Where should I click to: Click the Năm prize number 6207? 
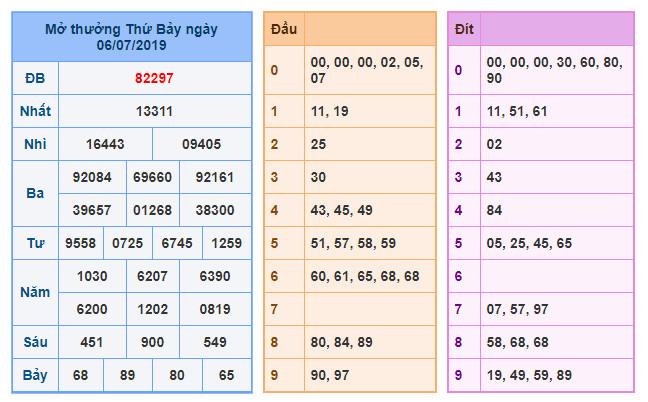click(x=153, y=276)
